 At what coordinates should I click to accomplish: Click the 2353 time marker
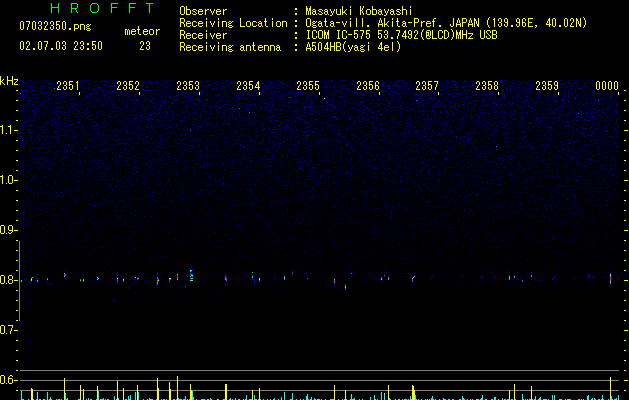(188, 86)
